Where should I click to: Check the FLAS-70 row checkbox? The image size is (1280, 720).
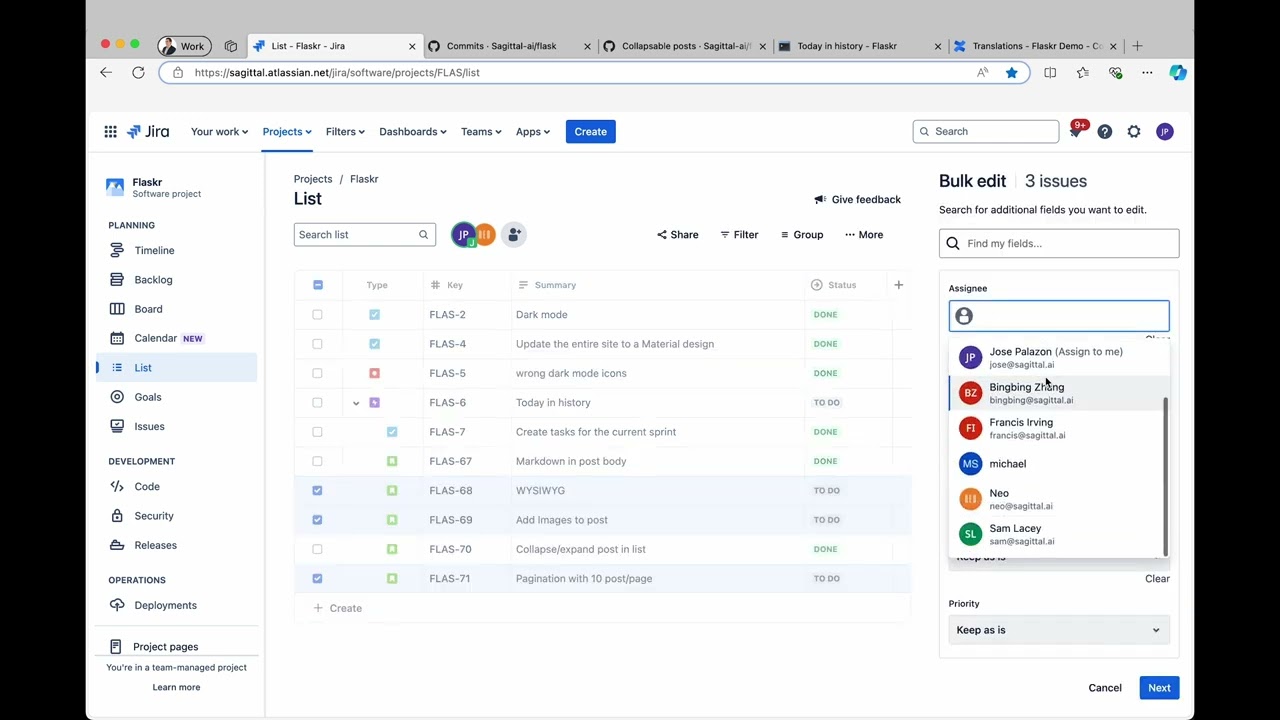[317, 549]
